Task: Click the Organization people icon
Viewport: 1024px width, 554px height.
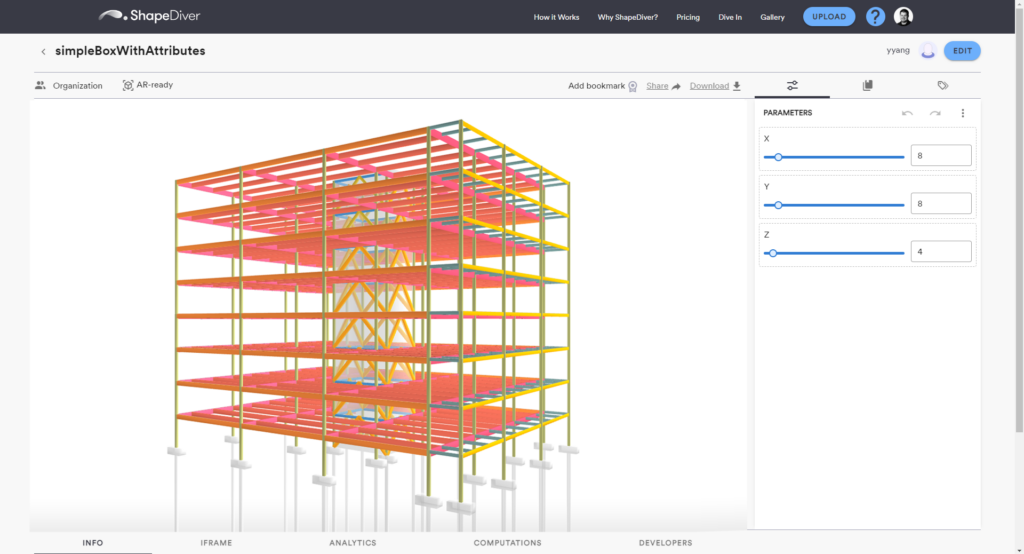Action: 40,86
